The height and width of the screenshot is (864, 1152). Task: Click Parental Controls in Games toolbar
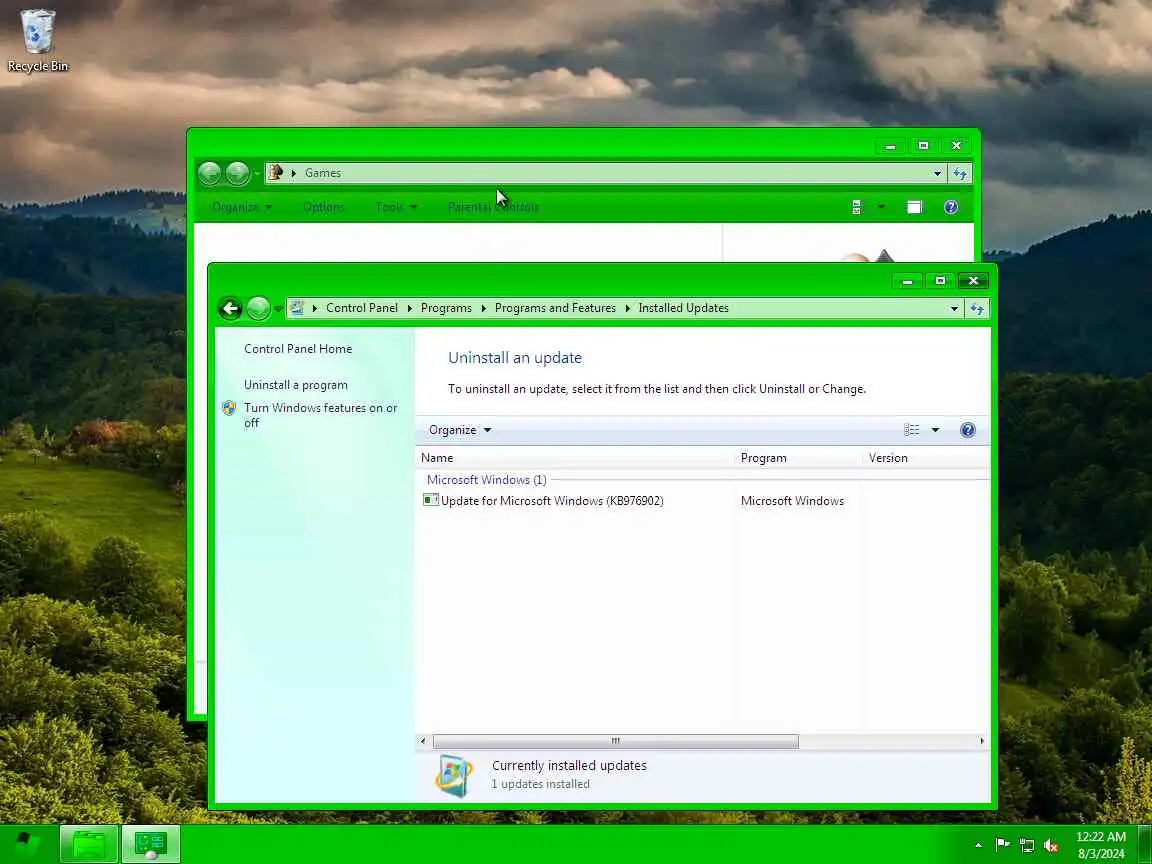click(493, 207)
